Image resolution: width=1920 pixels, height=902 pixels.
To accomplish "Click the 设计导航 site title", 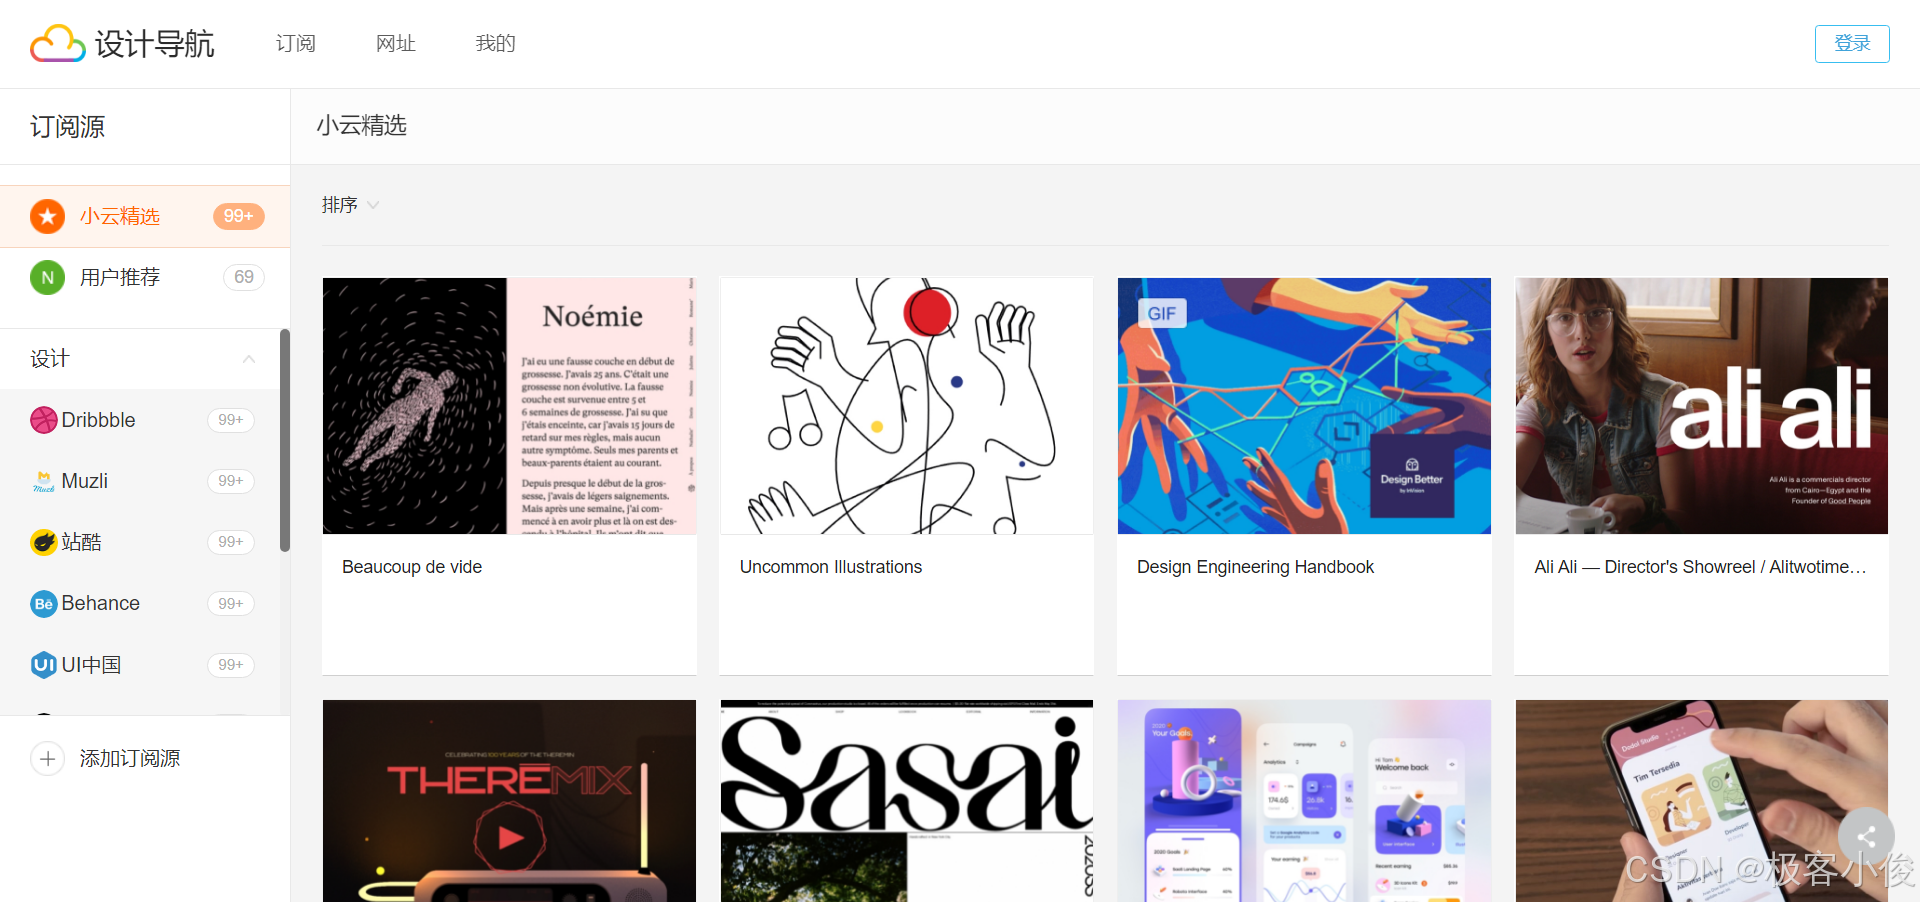I will click(x=155, y=44).
